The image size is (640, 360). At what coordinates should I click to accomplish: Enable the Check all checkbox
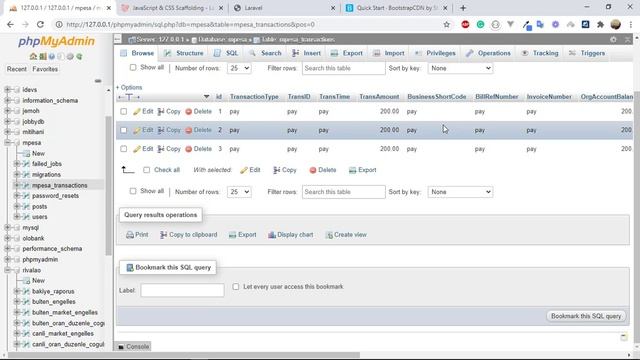coord(147,170)
